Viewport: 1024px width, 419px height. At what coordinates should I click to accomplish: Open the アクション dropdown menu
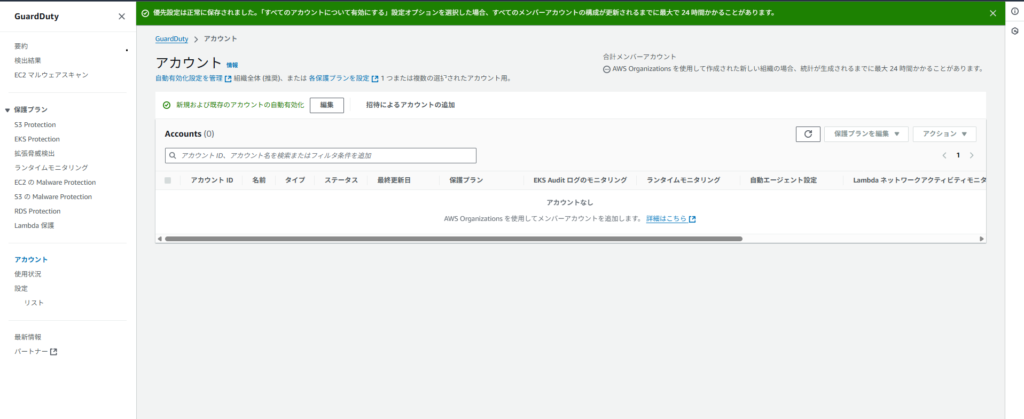pyautogui.click(x=944, y=134)
